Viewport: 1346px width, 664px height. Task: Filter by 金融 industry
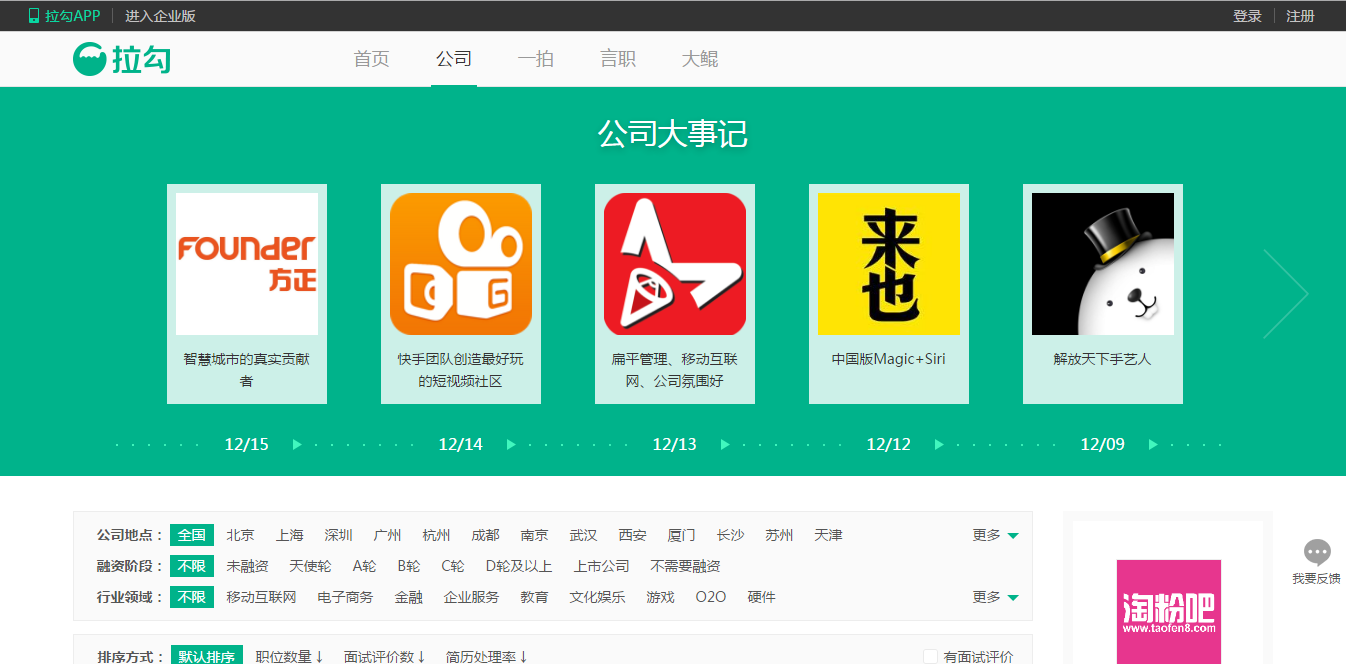point(409,597)
